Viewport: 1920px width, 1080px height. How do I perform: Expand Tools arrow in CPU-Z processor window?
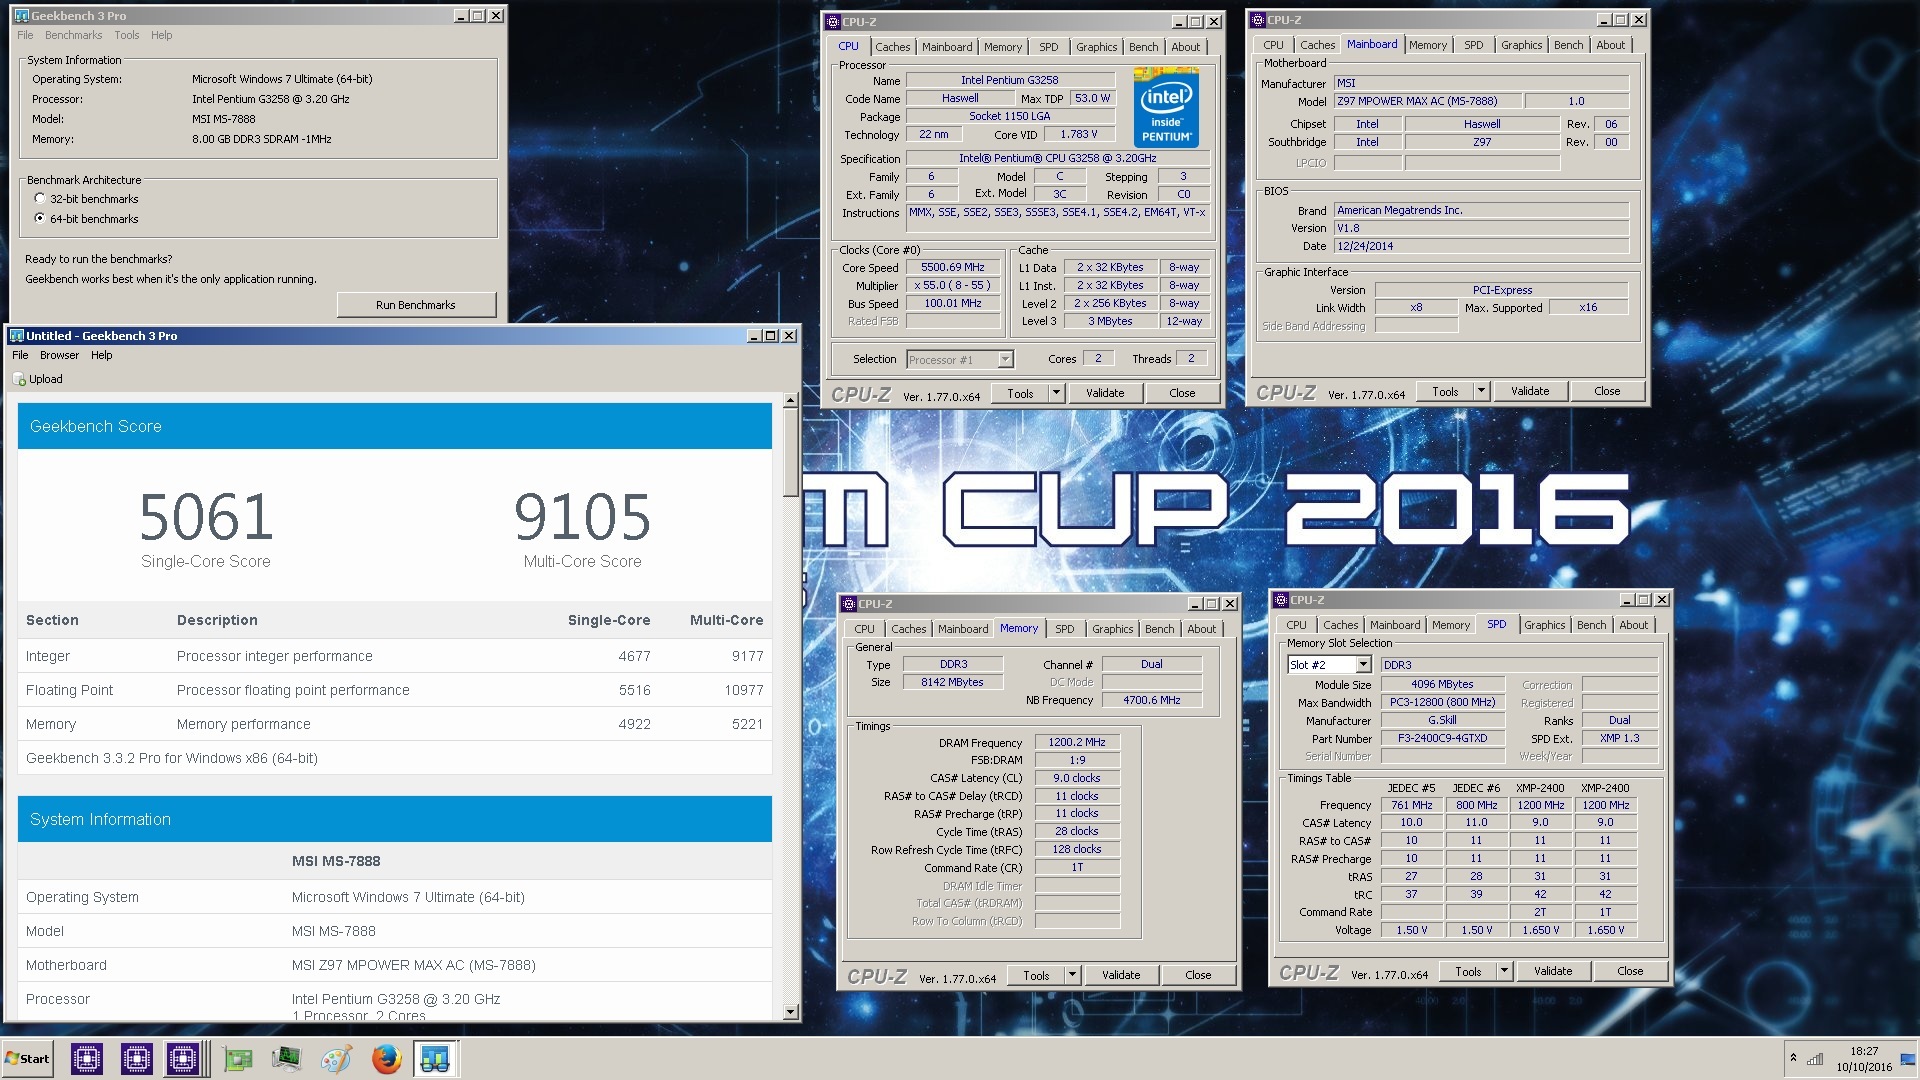(1056, 393)
